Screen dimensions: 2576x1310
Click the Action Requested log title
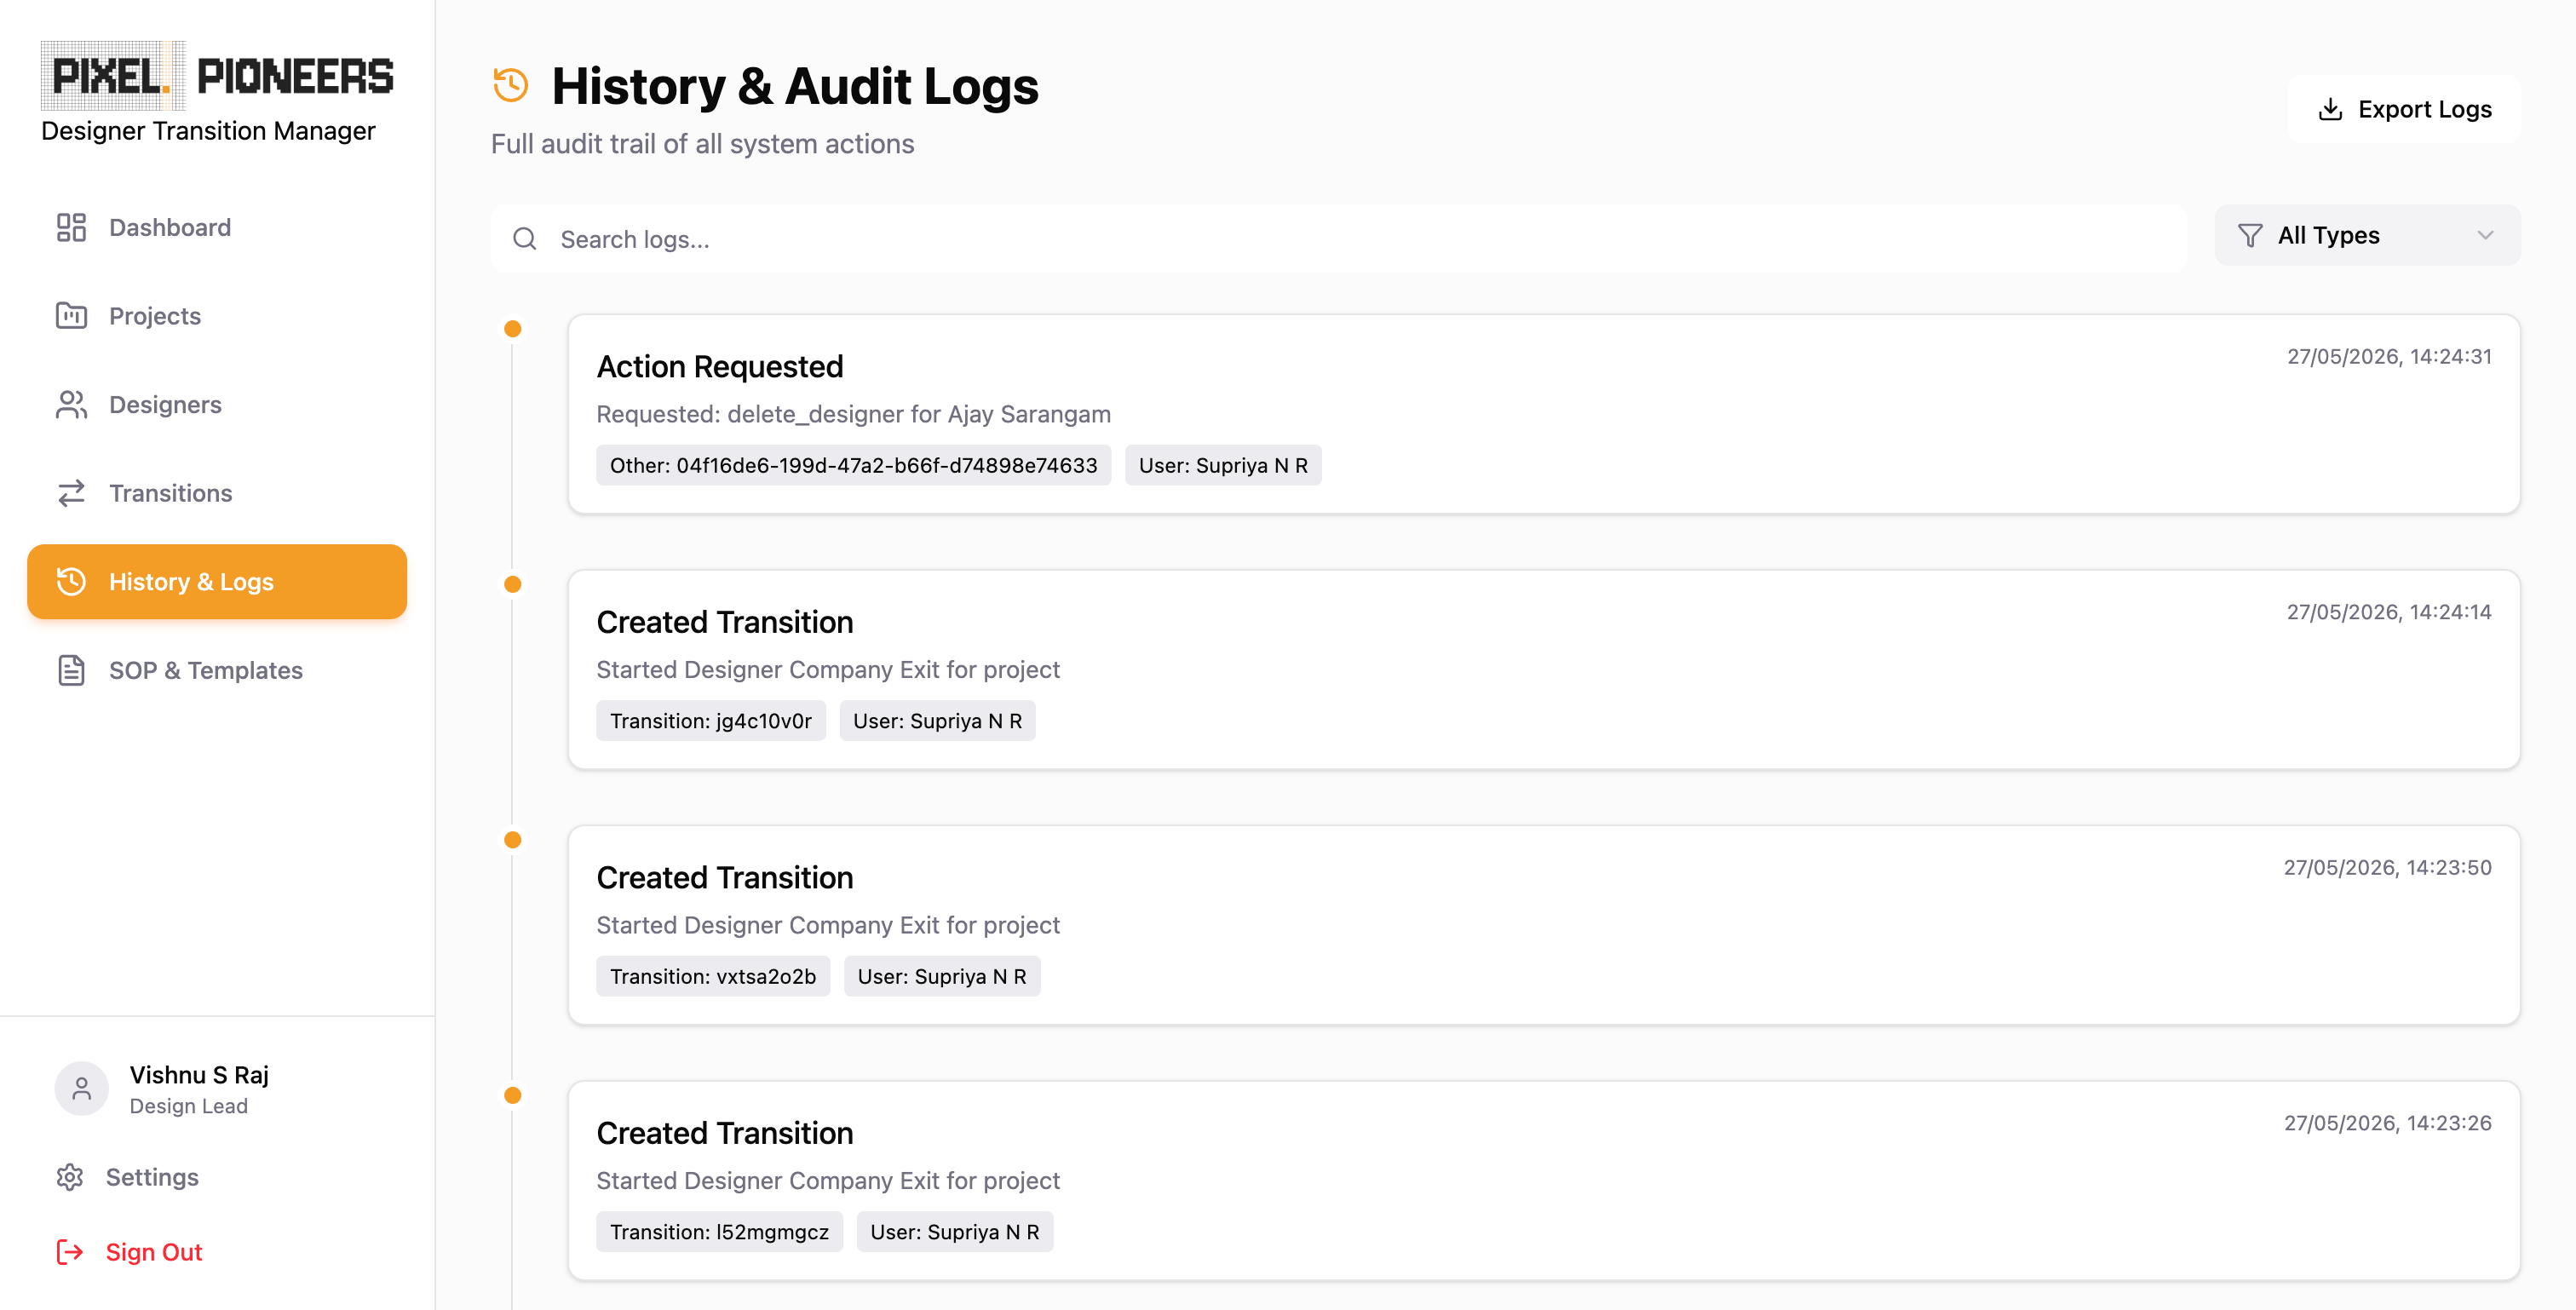(720, 367)
